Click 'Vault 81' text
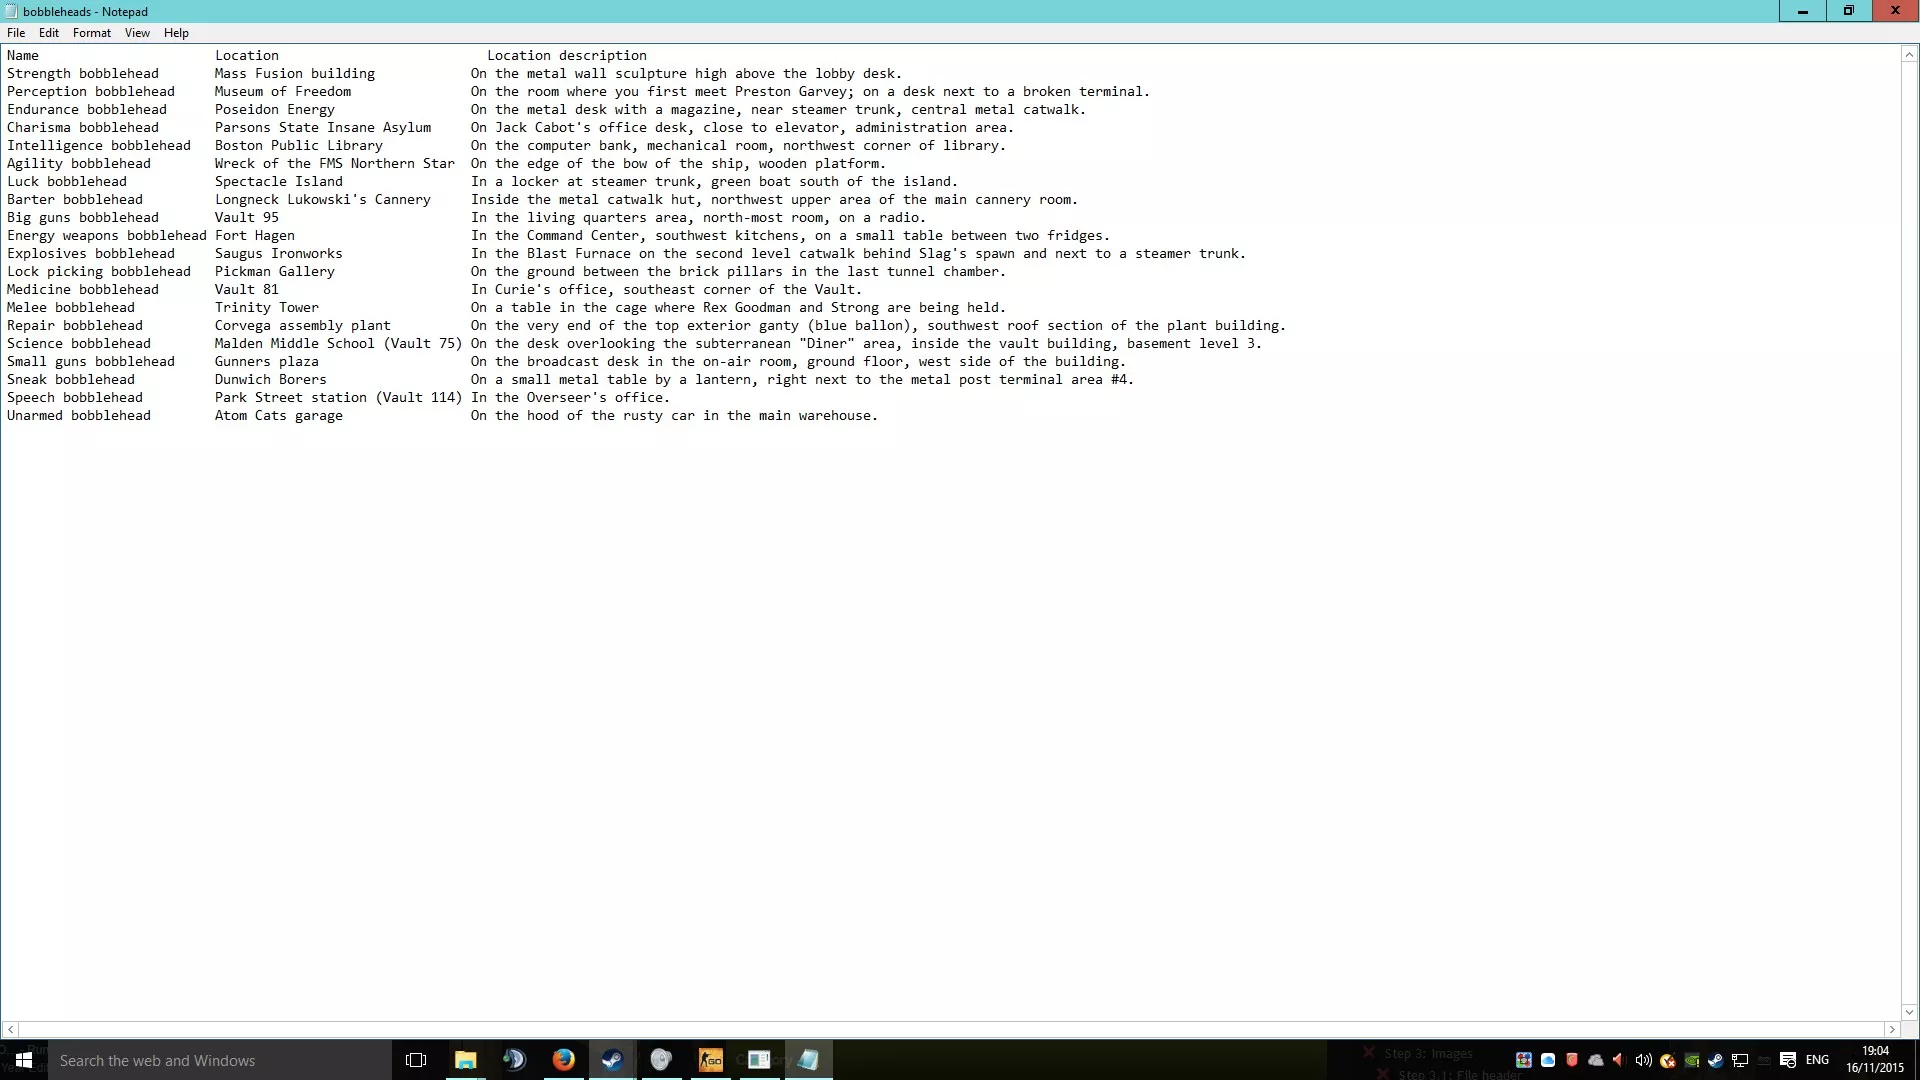Screen dimensions: 1920x1080 (247, 290)
